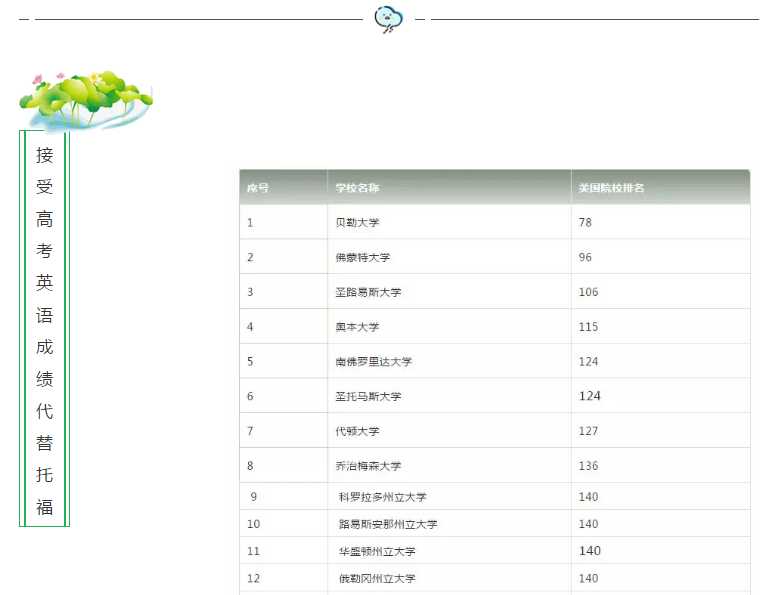Screen dimensions: 779x595
Task: Select 贝勒大学 in the table
Action: tap(357, 223)
